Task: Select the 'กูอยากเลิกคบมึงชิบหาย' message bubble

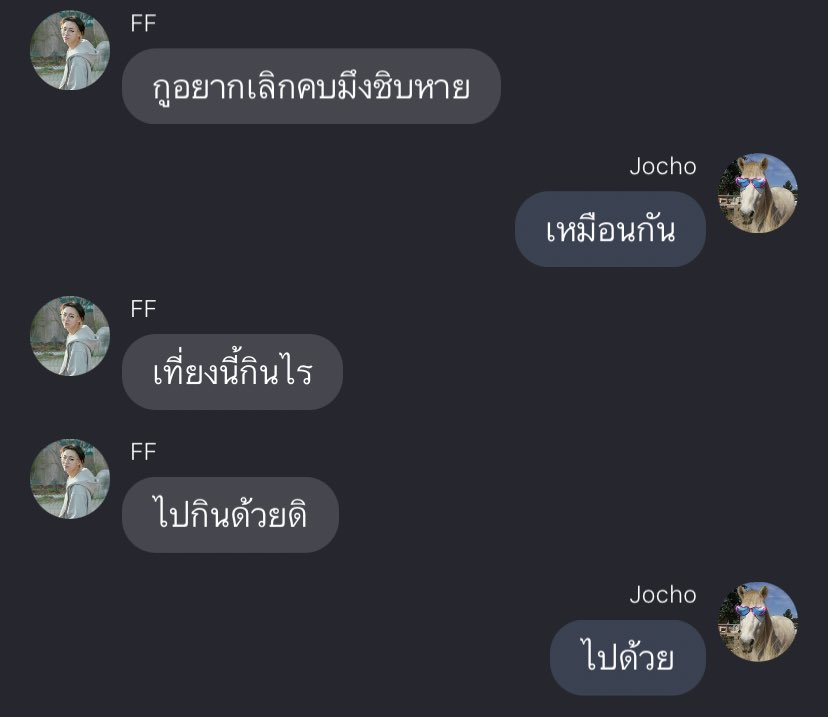Action: 311,87
